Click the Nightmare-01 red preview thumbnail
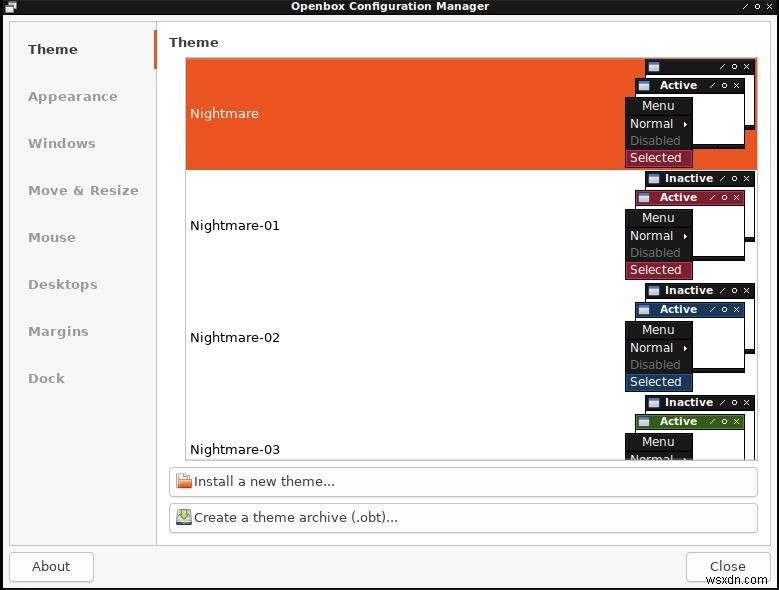The height and width of the screenshot is (590, 779). tap(690, 225)
